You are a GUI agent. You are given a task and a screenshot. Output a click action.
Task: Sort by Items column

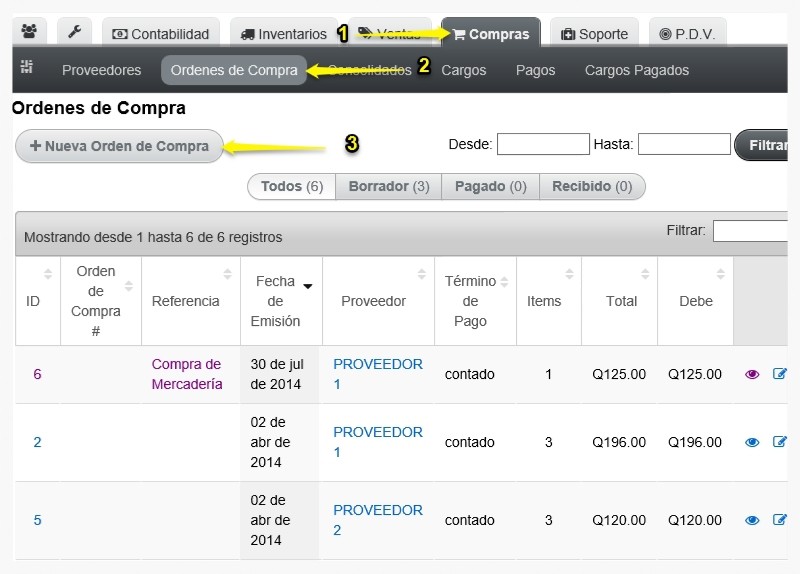549,301
